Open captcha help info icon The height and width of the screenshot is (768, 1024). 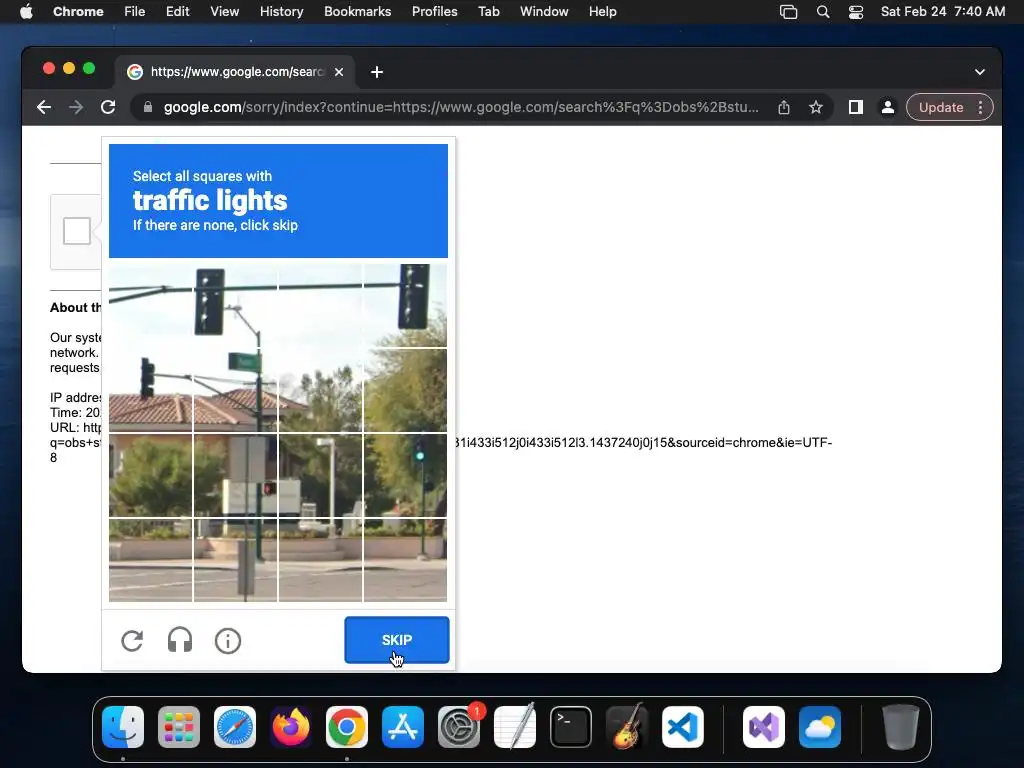[x=228, y=641]
